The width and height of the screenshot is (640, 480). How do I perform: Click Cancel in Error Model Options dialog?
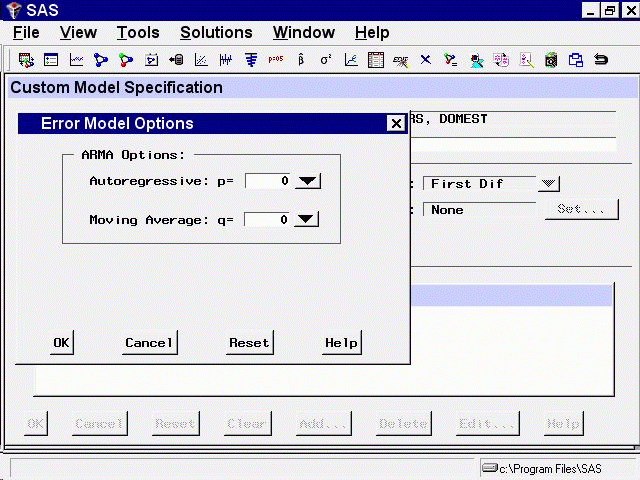pyautogui.click(x=149, y=342)
